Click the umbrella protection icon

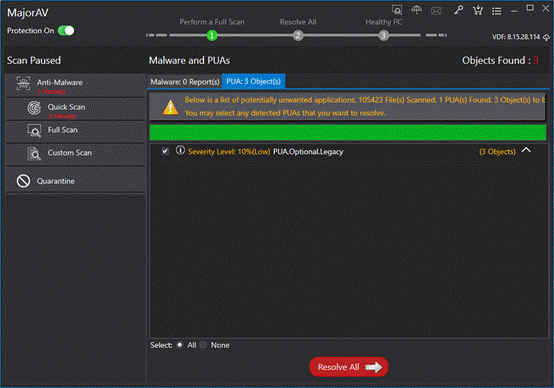pyautogui.click(x=416, y=10)
